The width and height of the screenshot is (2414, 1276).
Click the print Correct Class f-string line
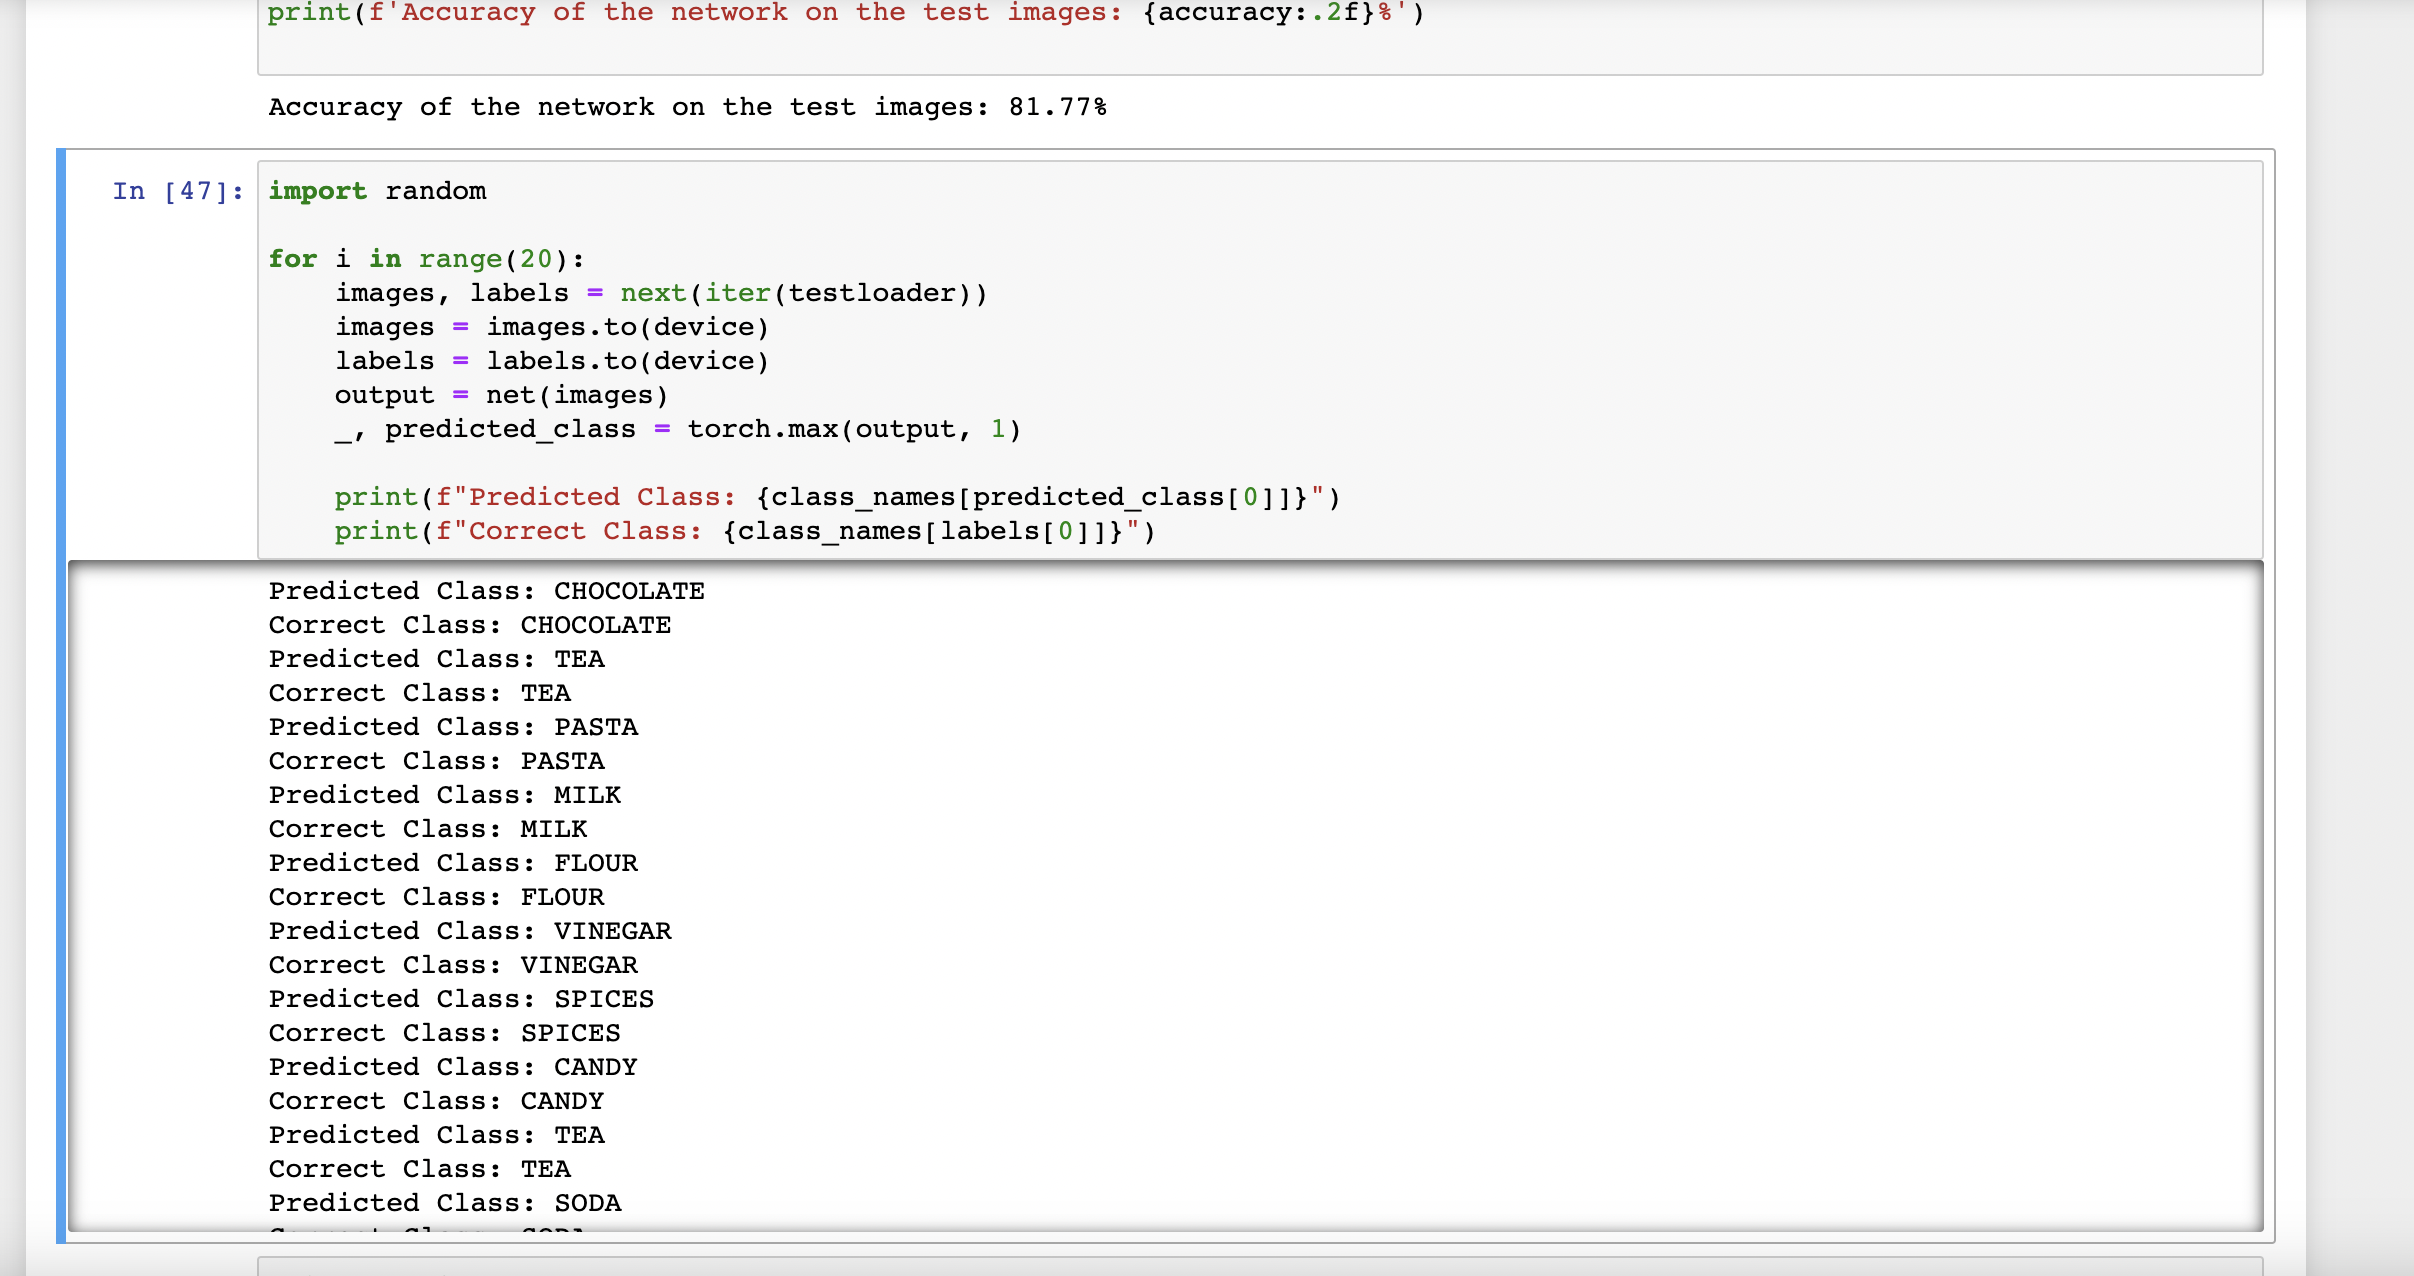[x=744, y=531]
